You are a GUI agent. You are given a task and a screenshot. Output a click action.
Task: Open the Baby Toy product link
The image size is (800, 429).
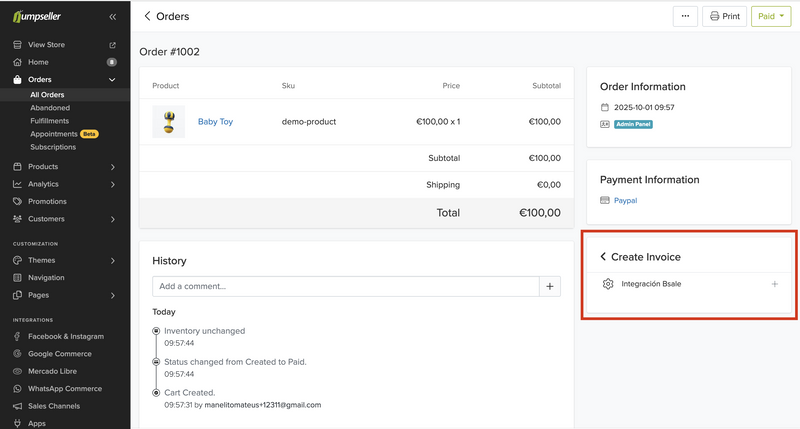215,122
